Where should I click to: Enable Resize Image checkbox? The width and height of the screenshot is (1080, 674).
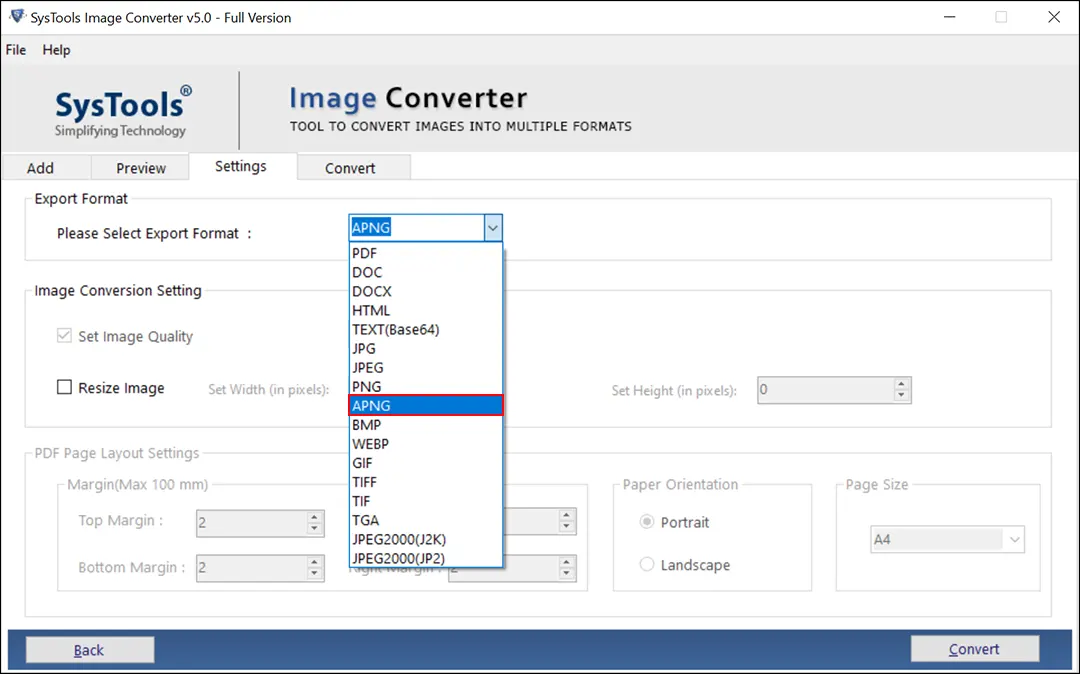(x=64, y=388)
